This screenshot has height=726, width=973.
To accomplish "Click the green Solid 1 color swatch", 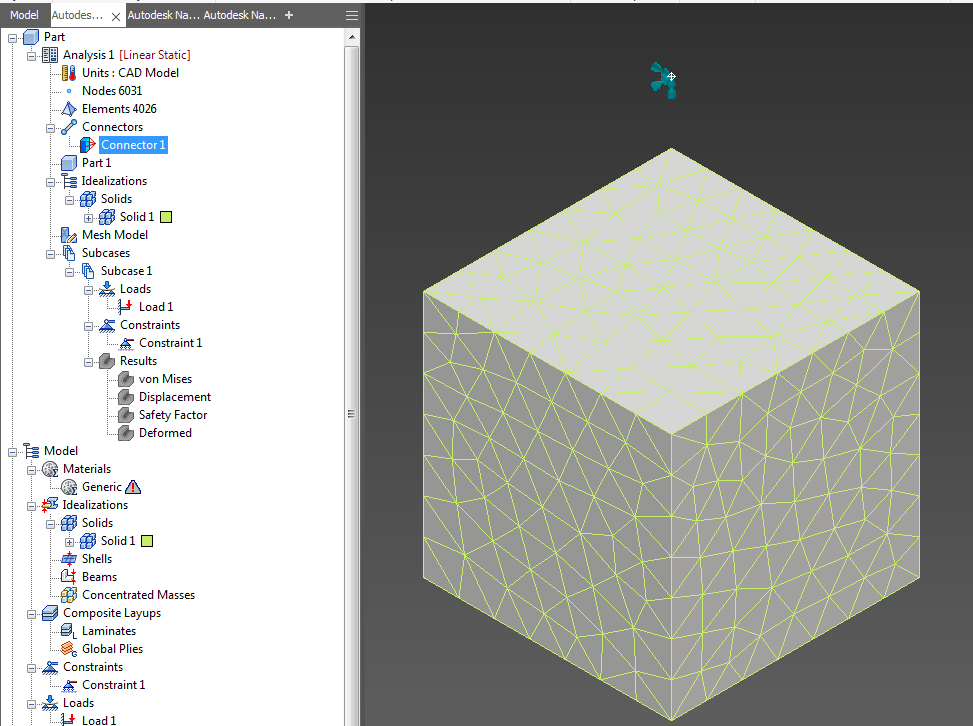I will pos(165,216).
